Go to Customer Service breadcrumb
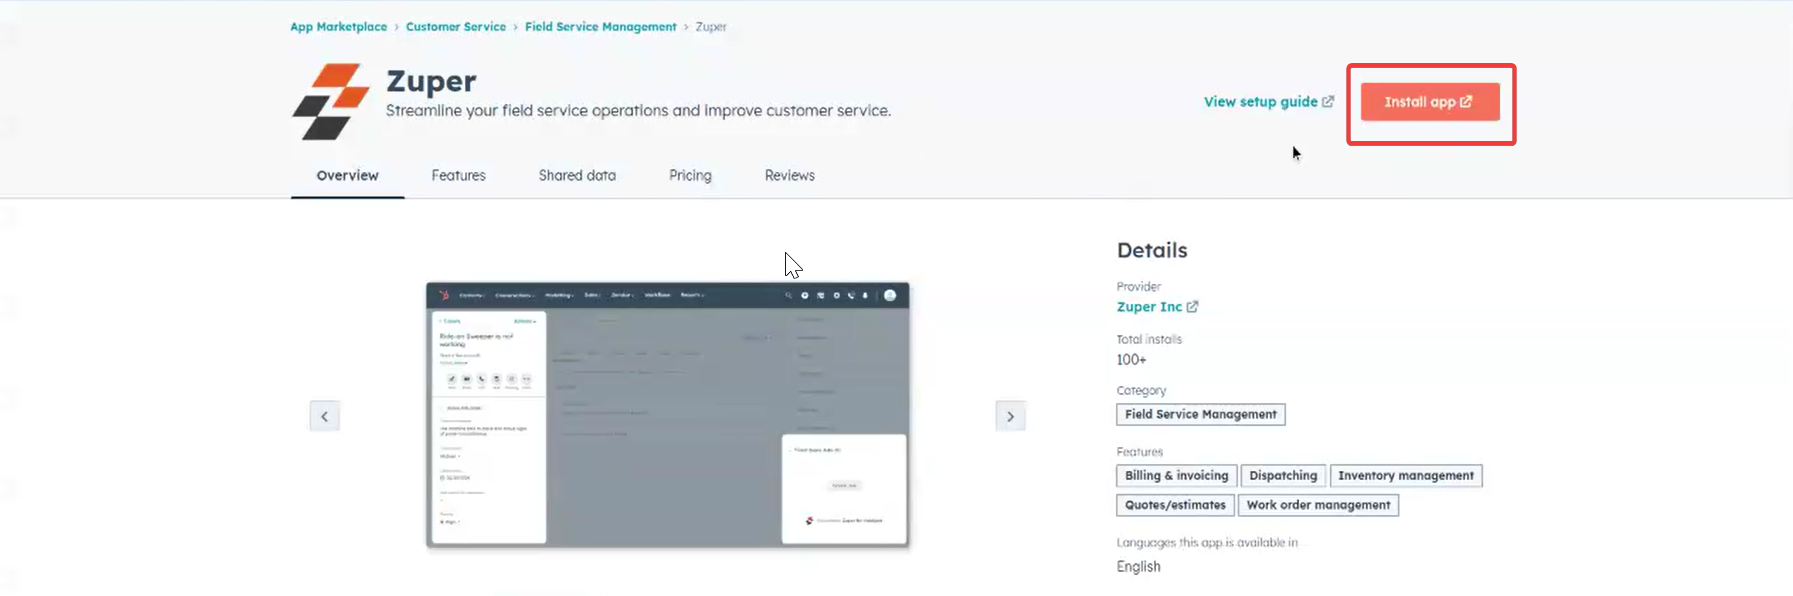The height and width of the screenshot is (596, 1793). coord(455,27)
